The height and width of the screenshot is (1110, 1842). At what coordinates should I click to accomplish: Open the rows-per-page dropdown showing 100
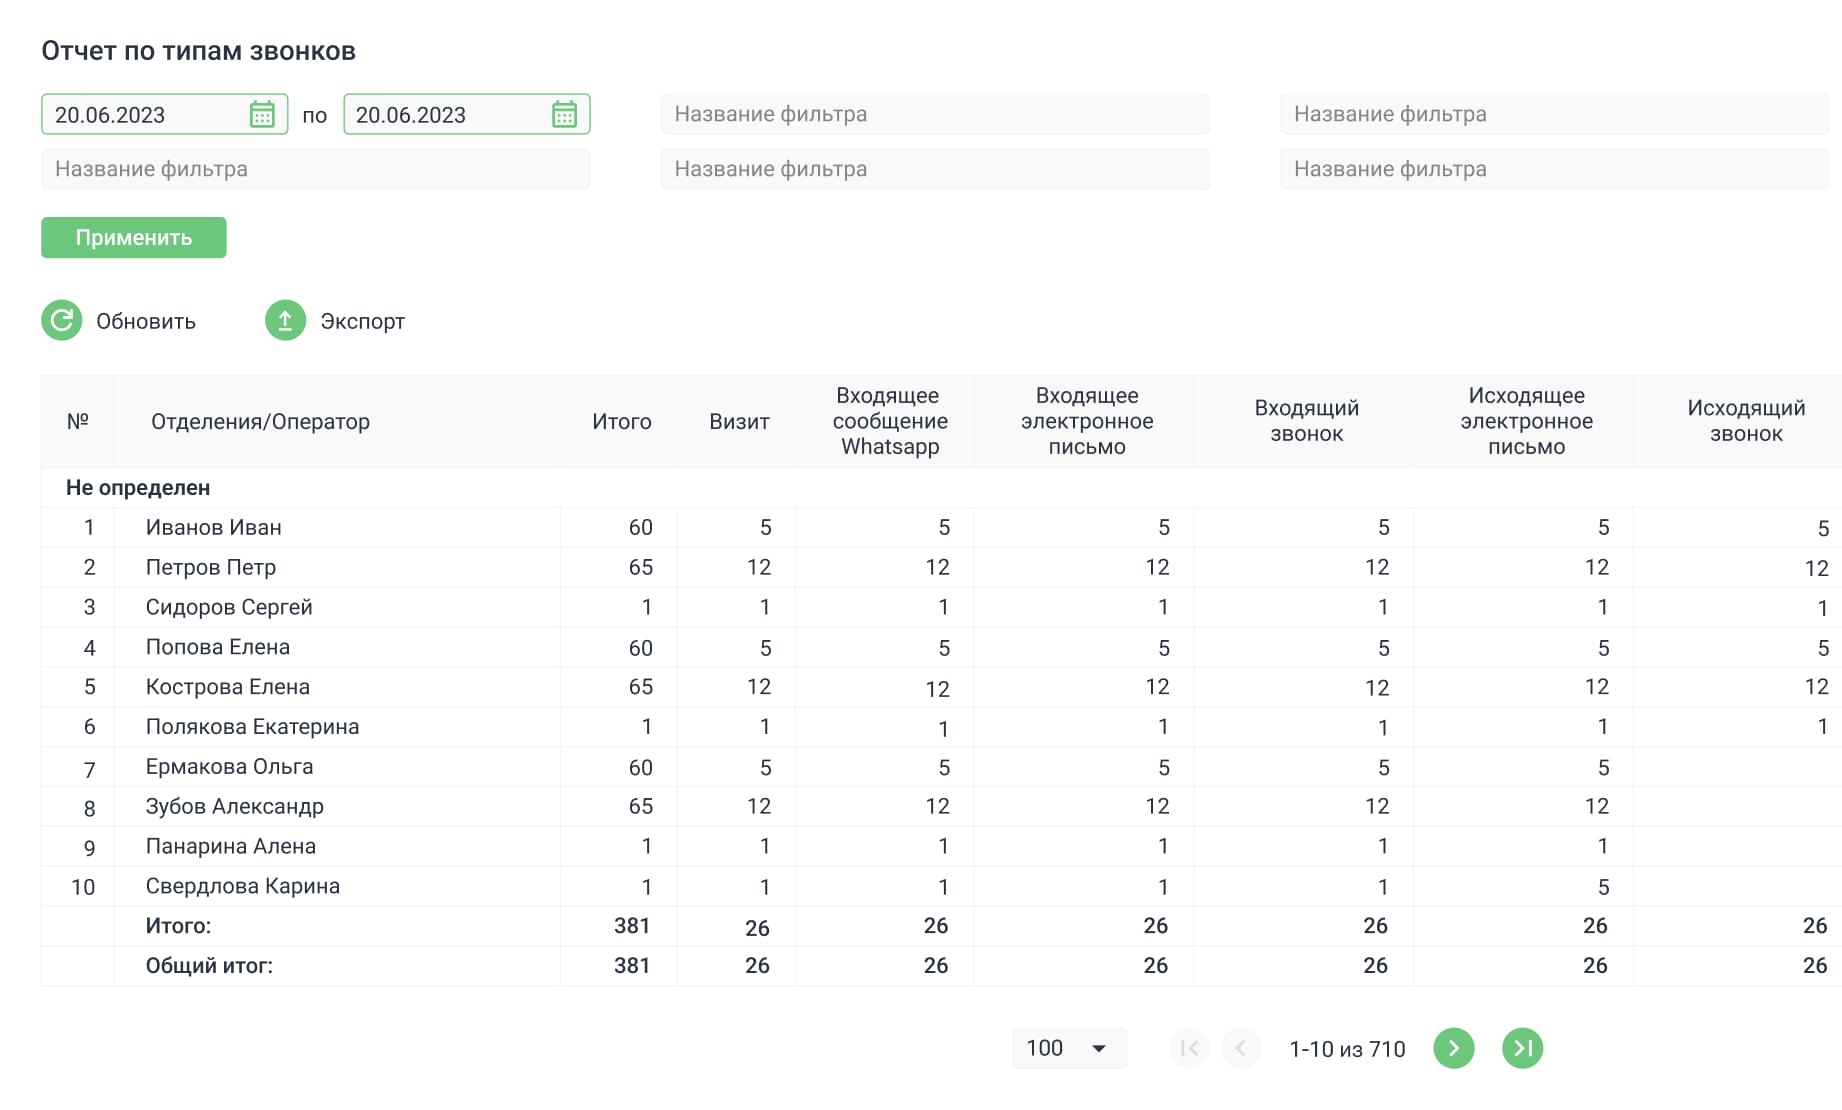click(1069, 1048)
